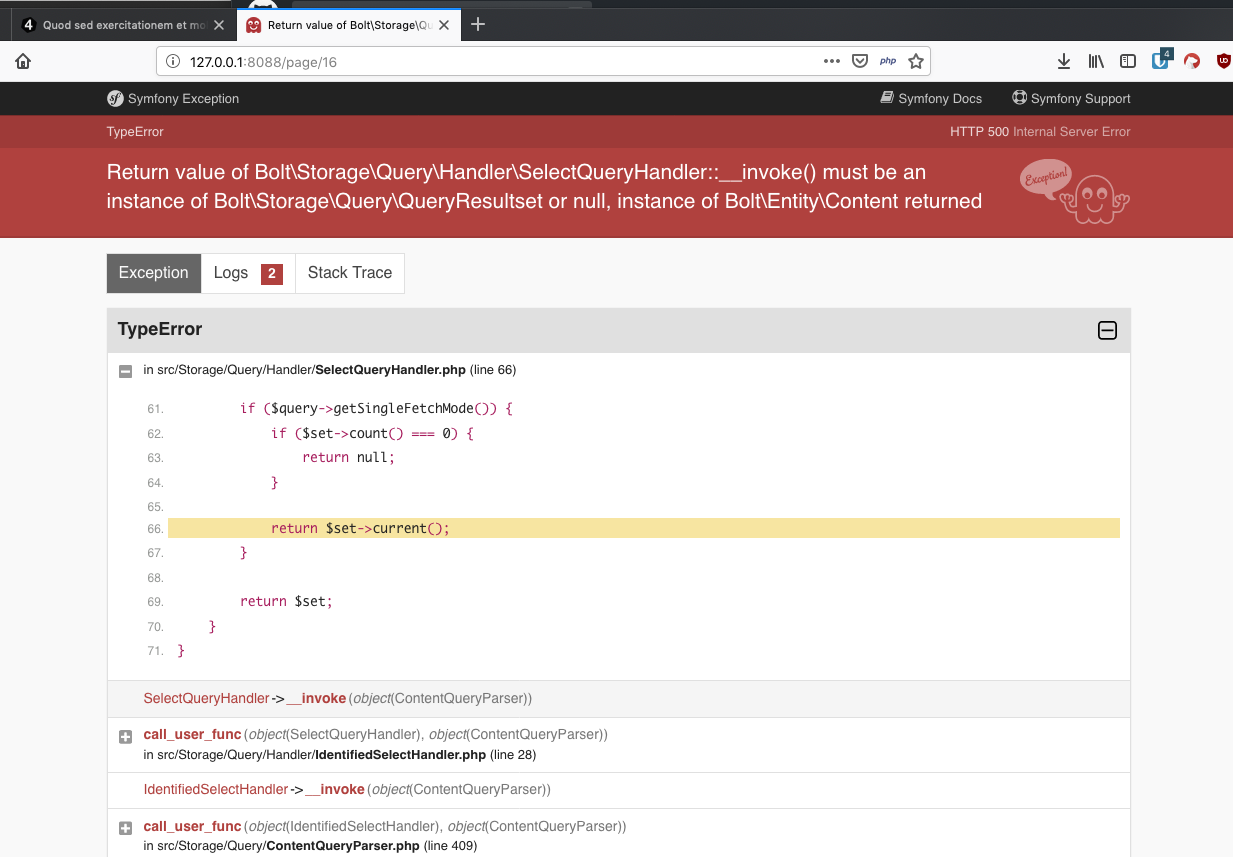Click the php extension icon in address bar
The width and height of the screenshot is (1233, 857).
887,61
